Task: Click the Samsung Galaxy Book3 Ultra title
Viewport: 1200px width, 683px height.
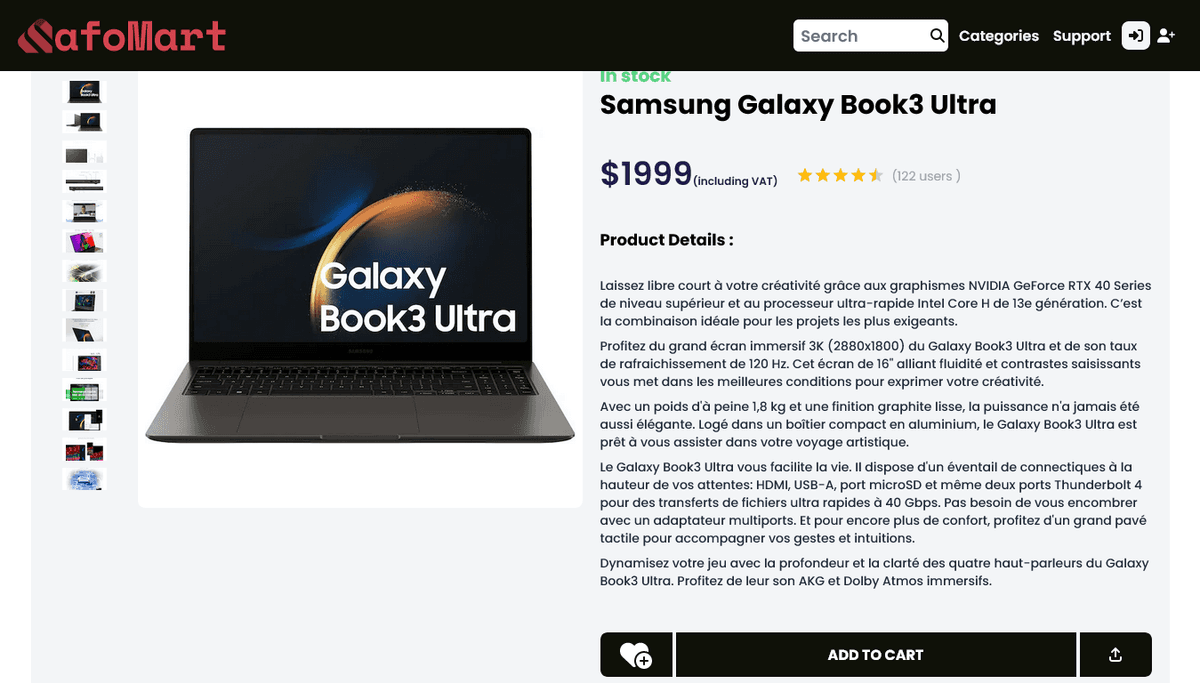Action: (798, 104)
